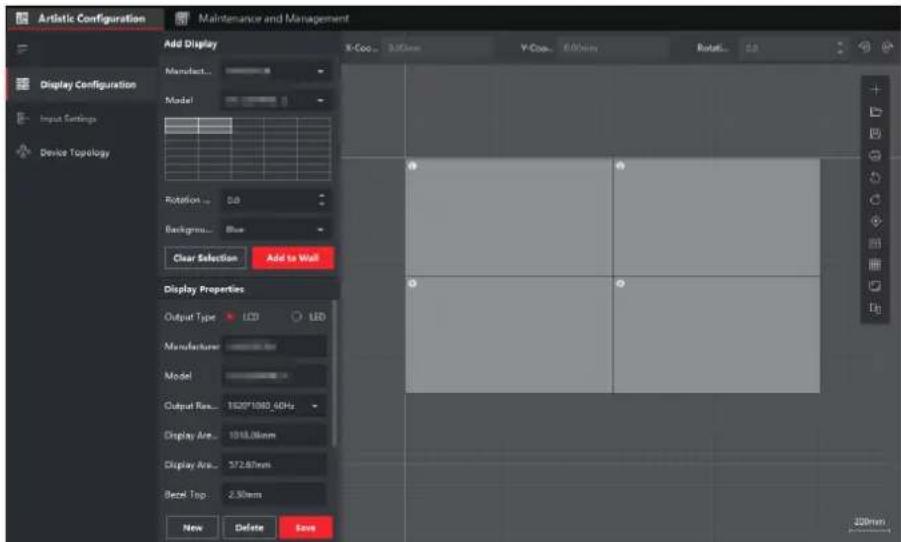This screenshot has width=901, height=542.
Task: Open the Model dropdown under Add Display
Action: pyautogui.click(x=275, y=101)
